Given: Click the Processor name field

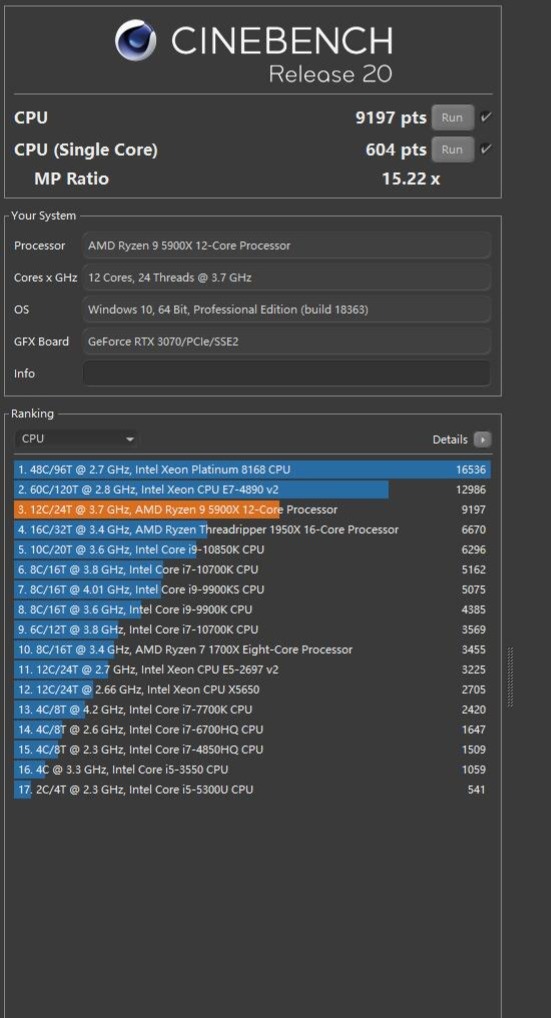Looking at the screenshot, I should pyautogui.click(x=286, y=245).
